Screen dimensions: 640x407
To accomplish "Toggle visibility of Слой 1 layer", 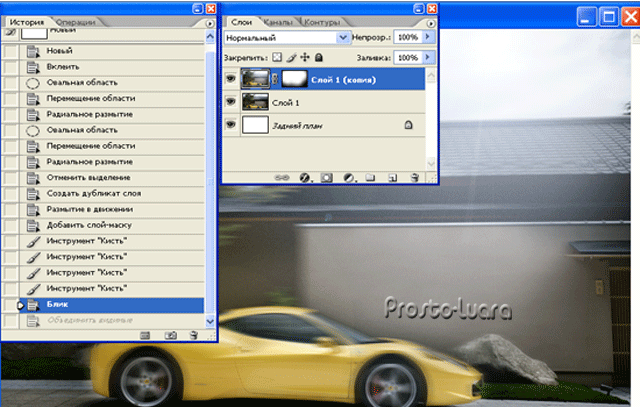I will pos(231,101).
